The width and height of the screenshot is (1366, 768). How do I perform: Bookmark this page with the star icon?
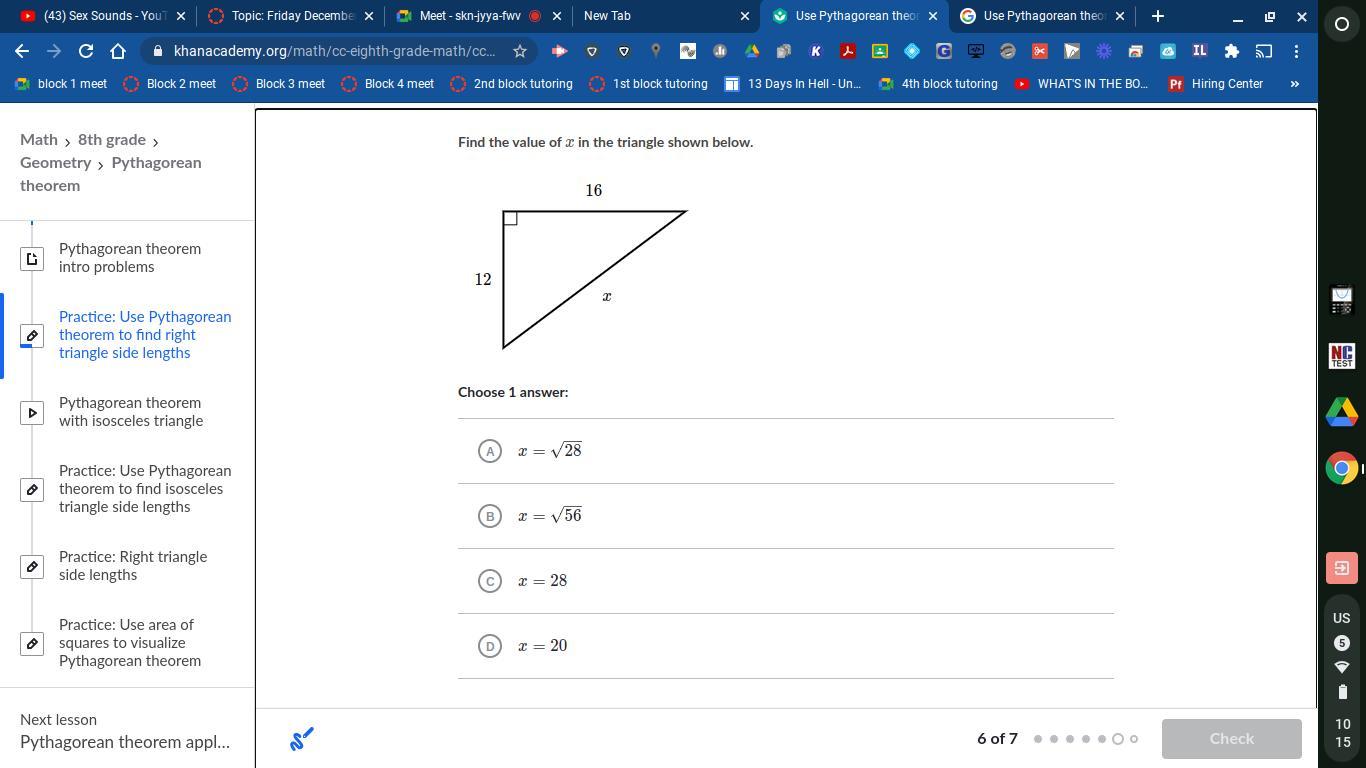520,51
